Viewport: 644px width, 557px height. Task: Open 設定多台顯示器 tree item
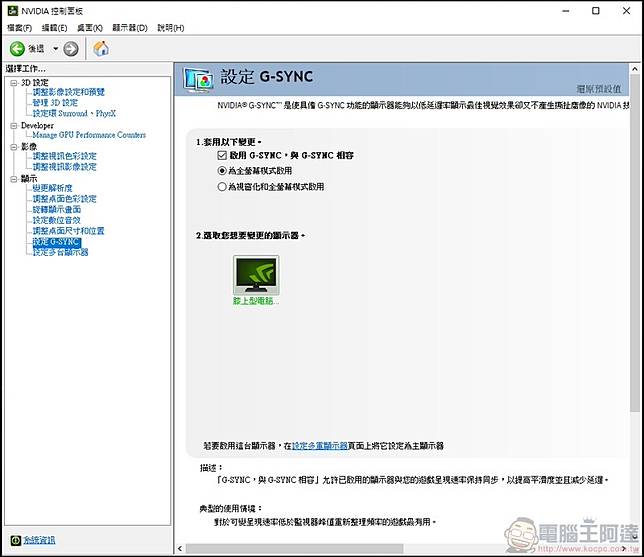[x=60, y=252]
